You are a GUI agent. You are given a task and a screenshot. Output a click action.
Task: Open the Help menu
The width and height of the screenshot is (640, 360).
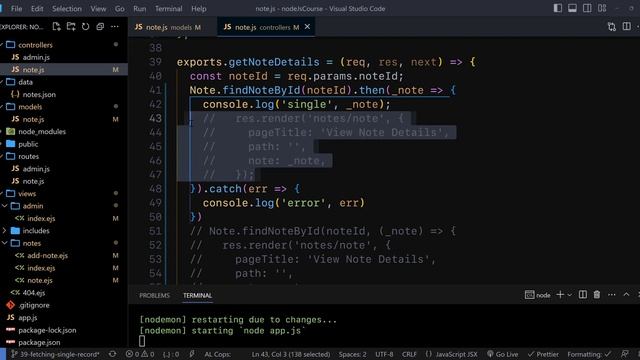[x=199, y=9]
